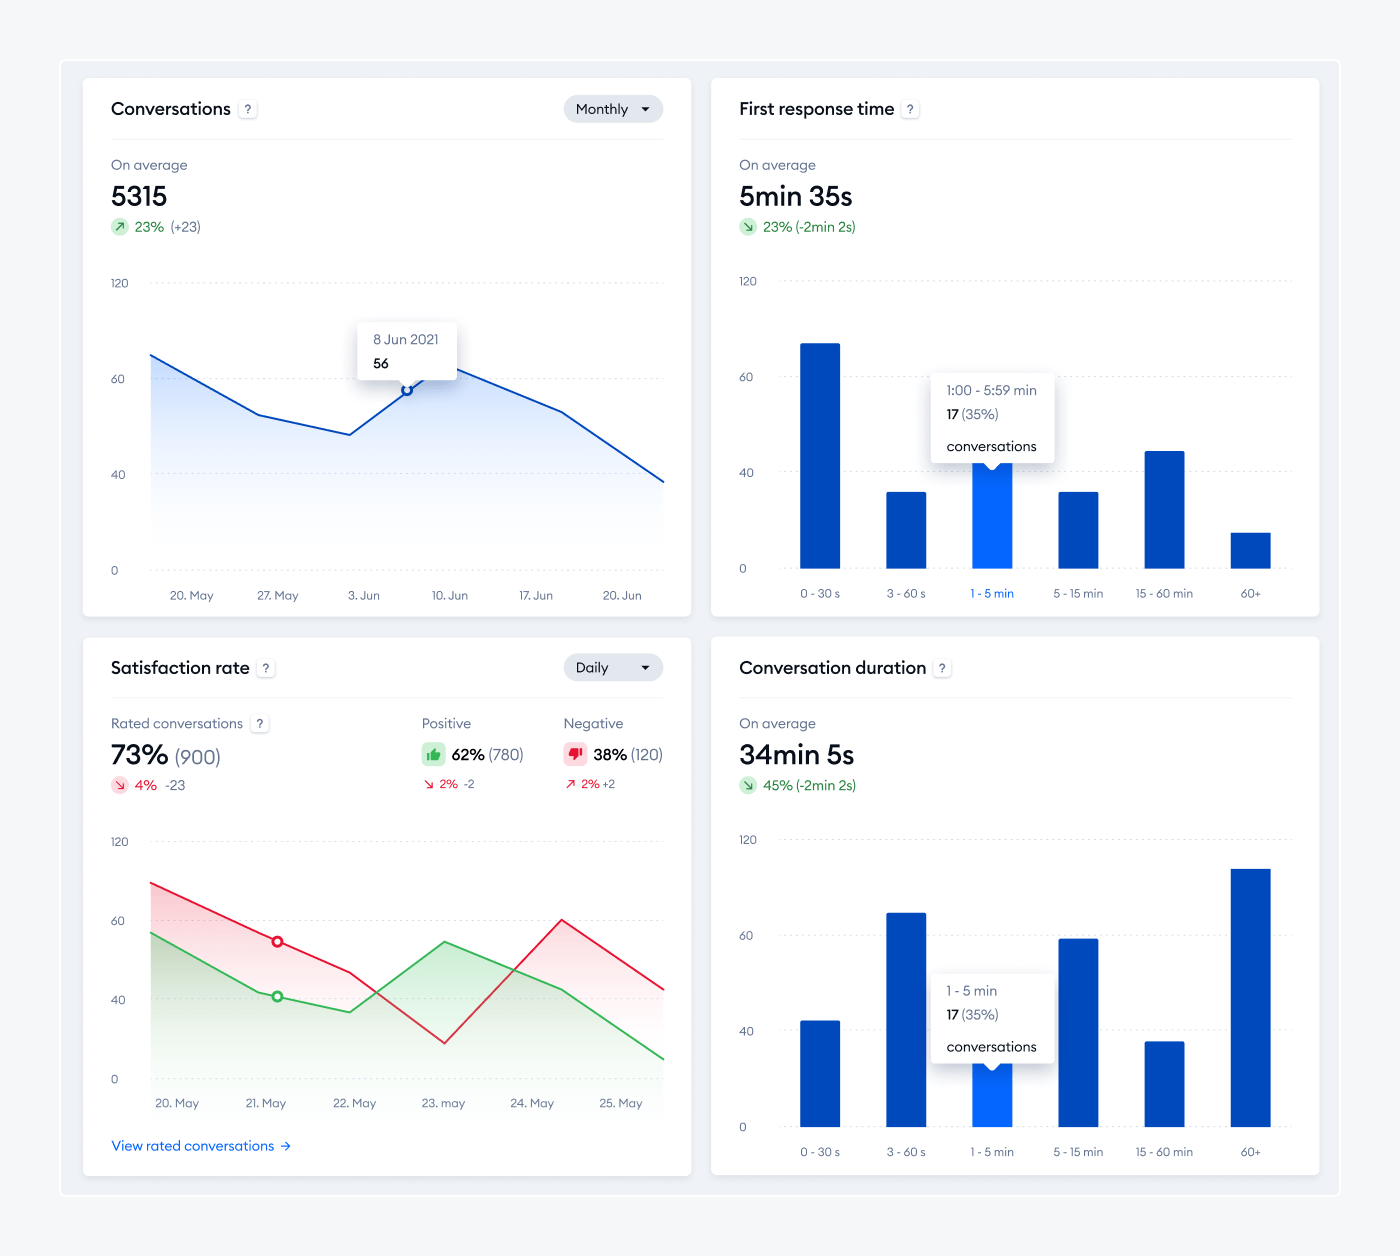Select the highlighted 1-5 min response time bar

pyautogui.click(x=992, y=520)
